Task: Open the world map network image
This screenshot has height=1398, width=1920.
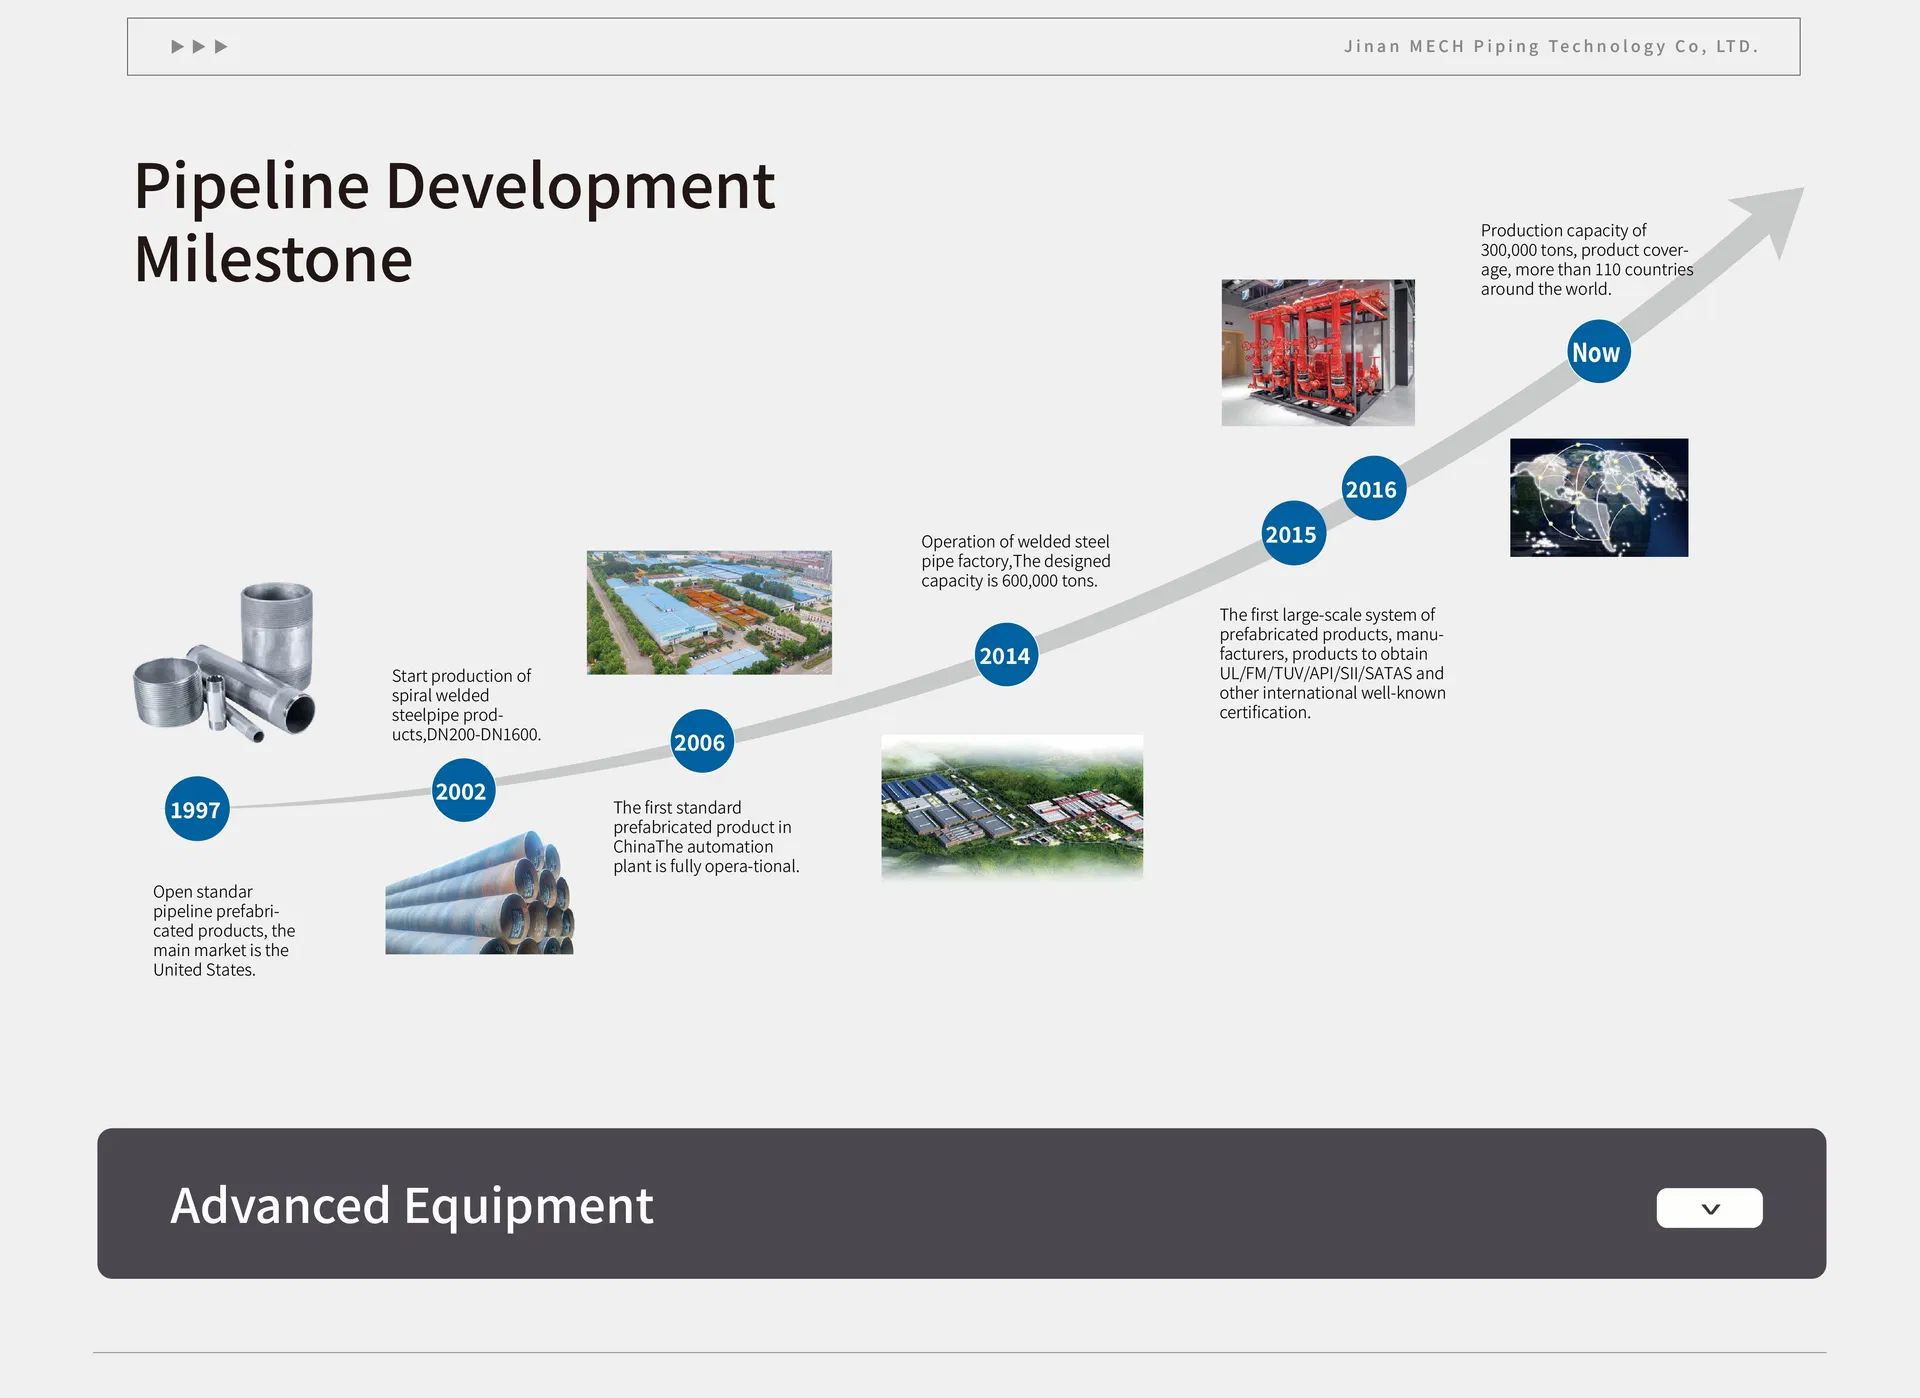Action: pyautogui.click(x=1598, y=497)
